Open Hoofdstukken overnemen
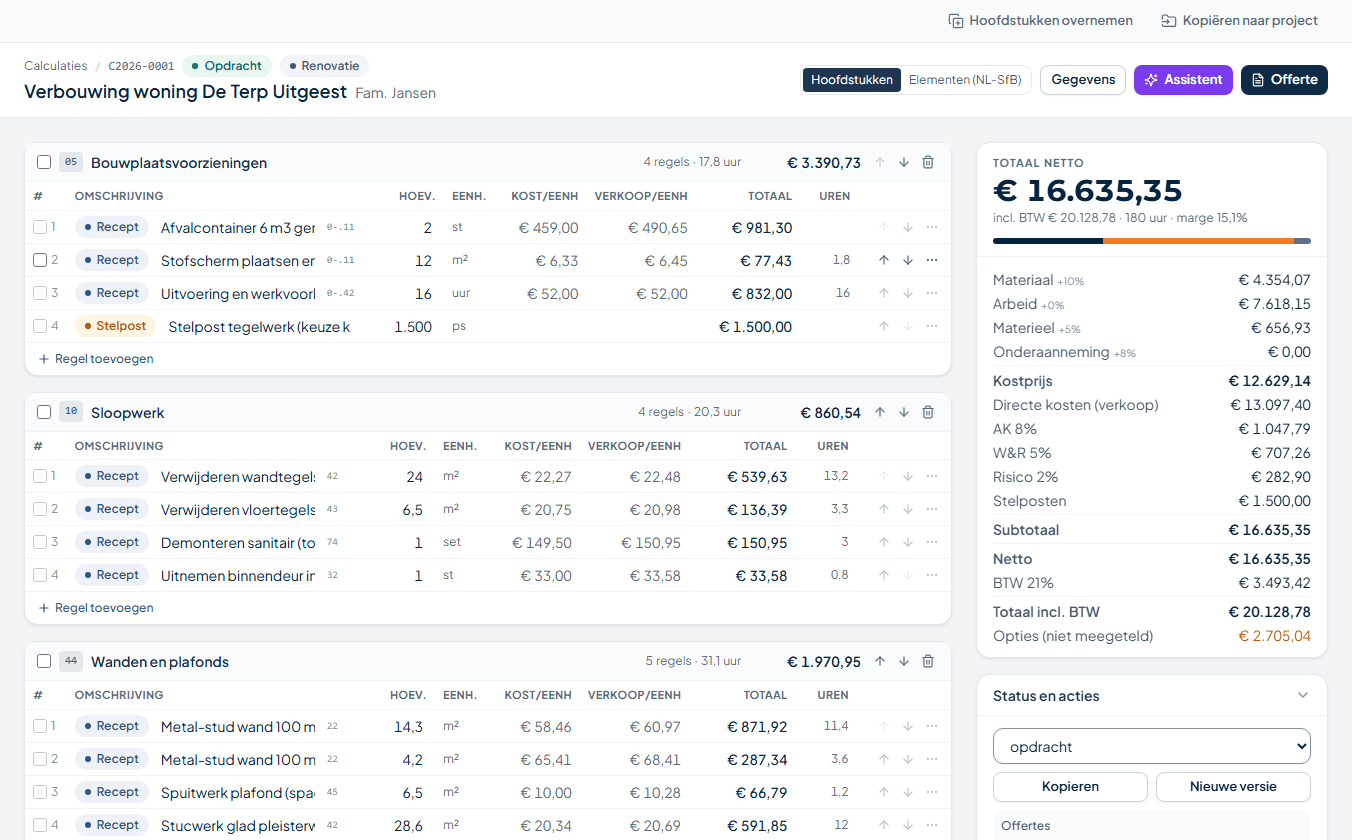The width and height of the screenshot is (1352, 840). click(x=1040, y=20)
